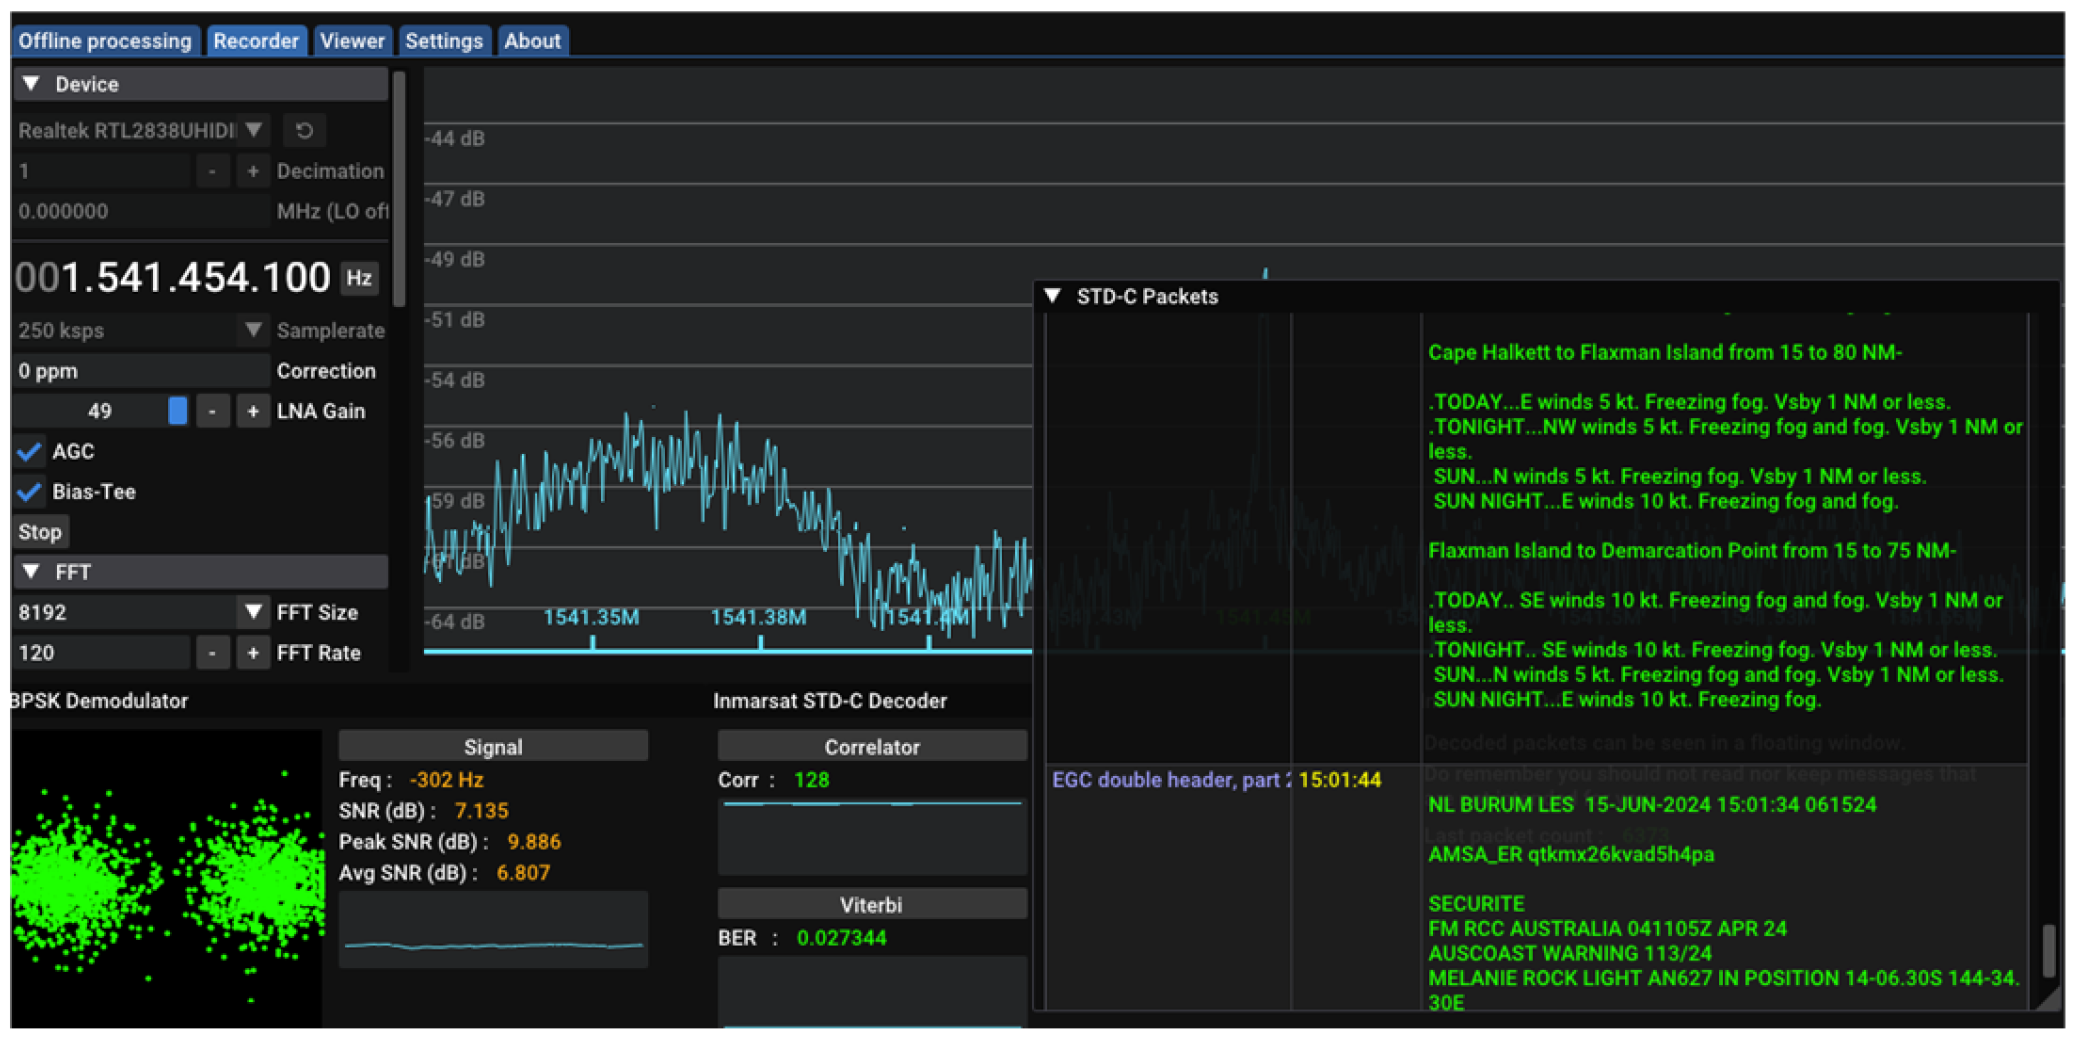Collapse the FFT section
Image resolution: width=2077 pixels, height=1039 pixels.
(32, 572)
